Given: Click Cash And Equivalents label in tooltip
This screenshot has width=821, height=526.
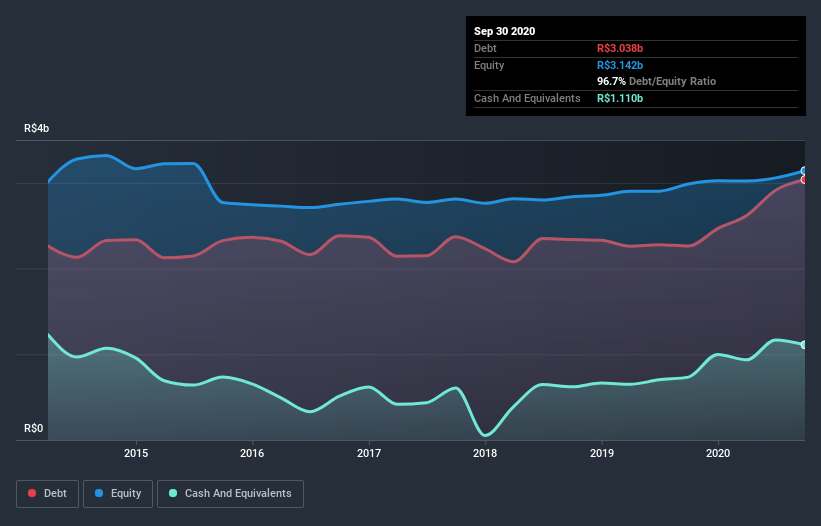Looking at the screenshot, I should point(527,98).
